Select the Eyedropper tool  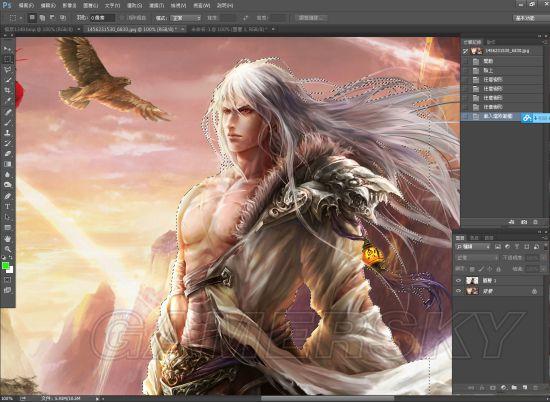pos(7,101)
